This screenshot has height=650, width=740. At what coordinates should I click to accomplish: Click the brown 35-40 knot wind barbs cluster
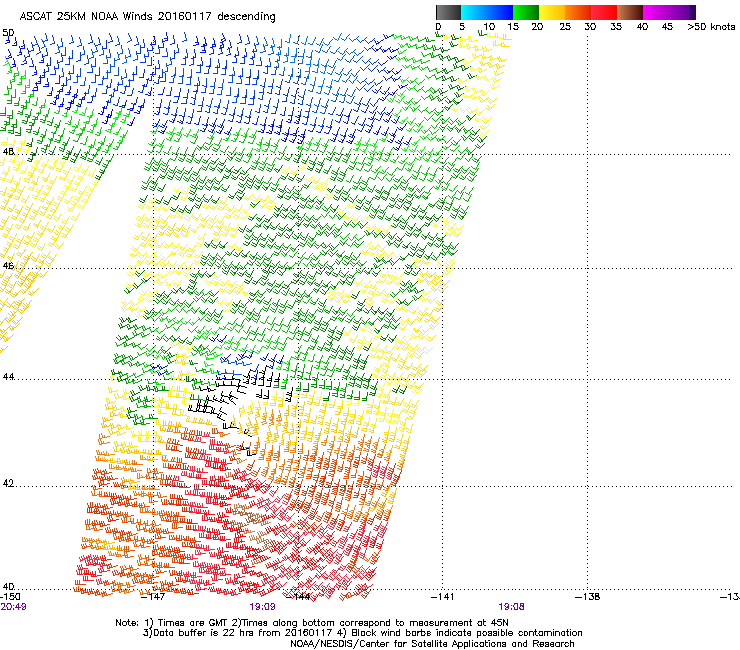(250, 529)
